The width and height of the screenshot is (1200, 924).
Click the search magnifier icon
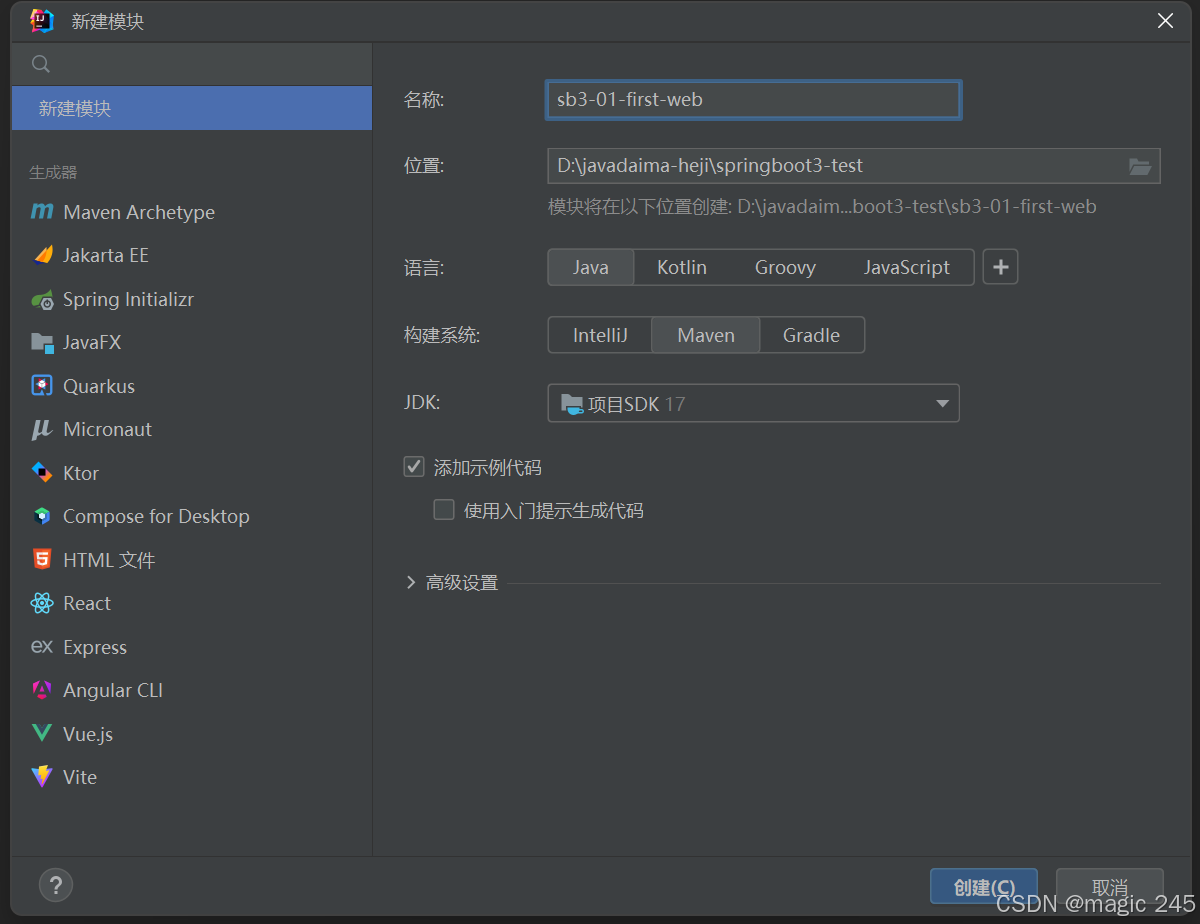[41, 64]
